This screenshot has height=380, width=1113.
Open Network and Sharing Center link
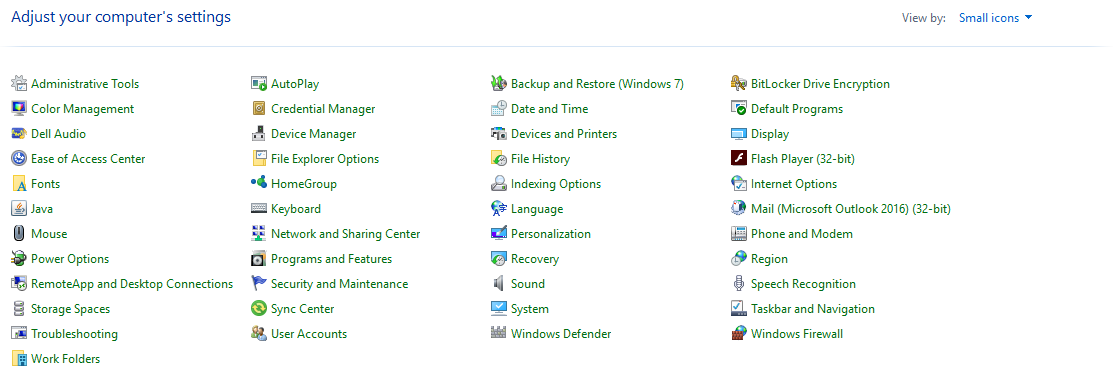pos(346,234)
